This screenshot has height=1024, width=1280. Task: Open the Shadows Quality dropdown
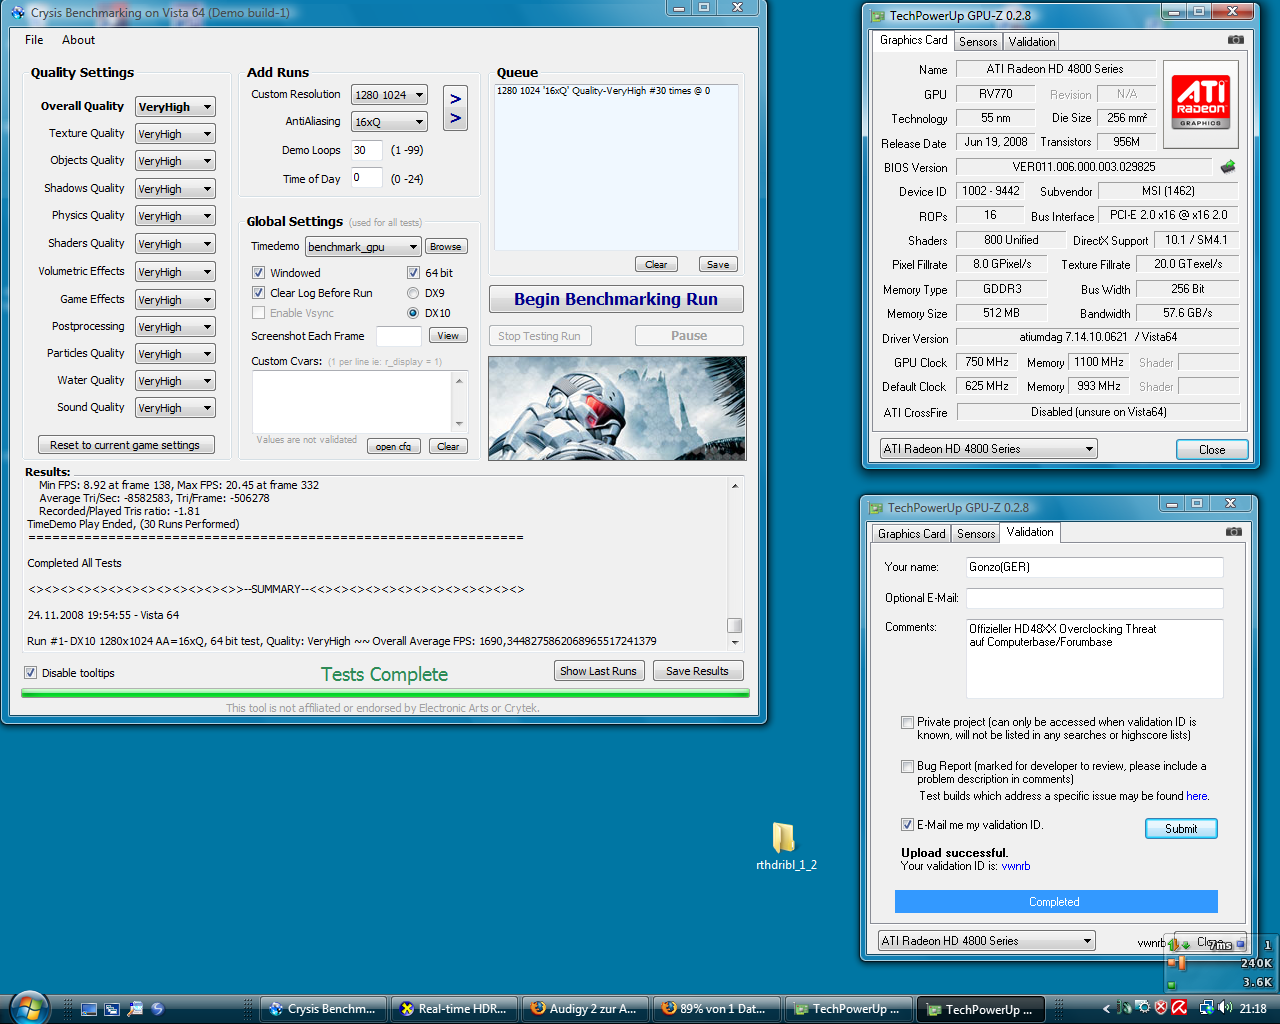(x=175, y=189)
